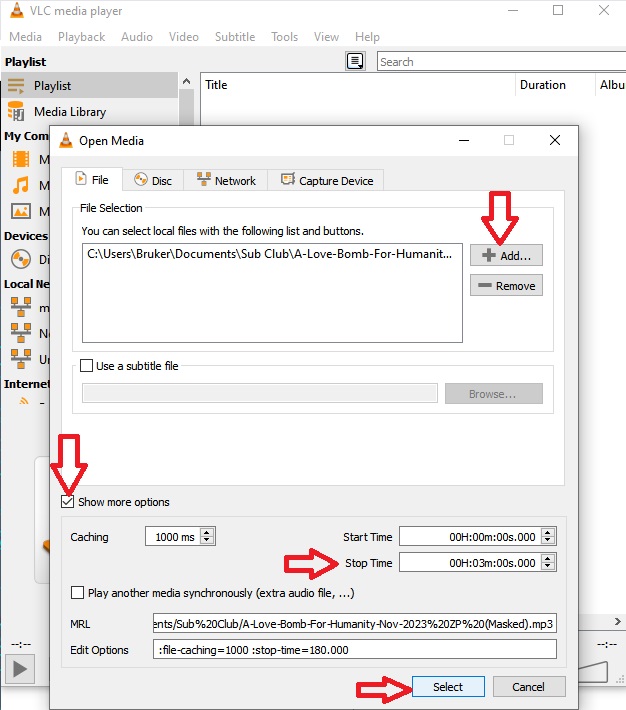Click the MRL text field
626x710 pixels.
tap(355, 624)
